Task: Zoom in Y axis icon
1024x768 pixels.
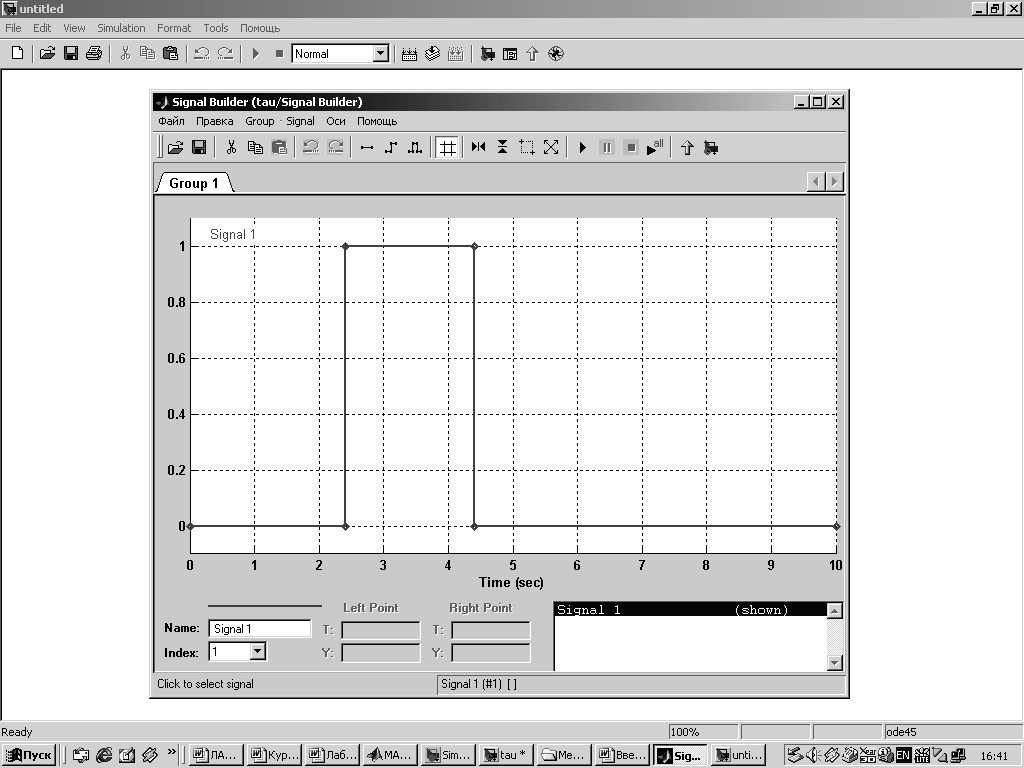Action: (x=502, y=148)
